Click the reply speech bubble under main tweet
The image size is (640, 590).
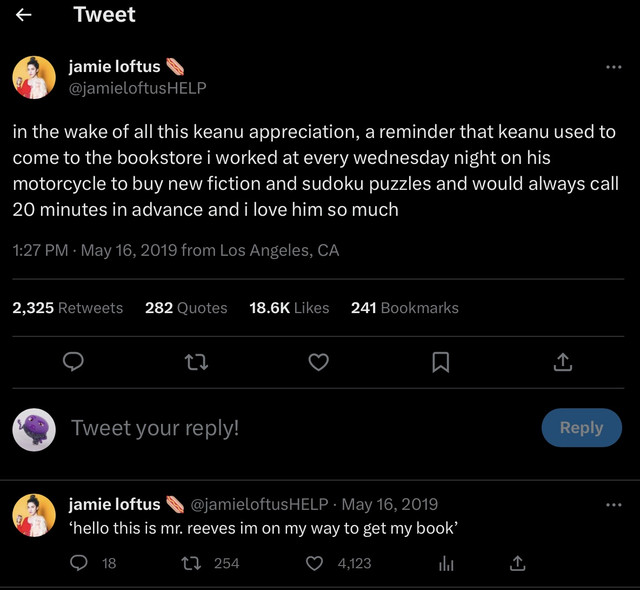[73, 362]
